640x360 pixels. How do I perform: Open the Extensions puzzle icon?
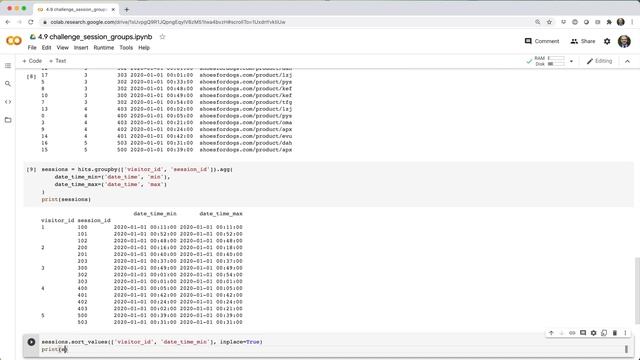click(x=609, y=22)
